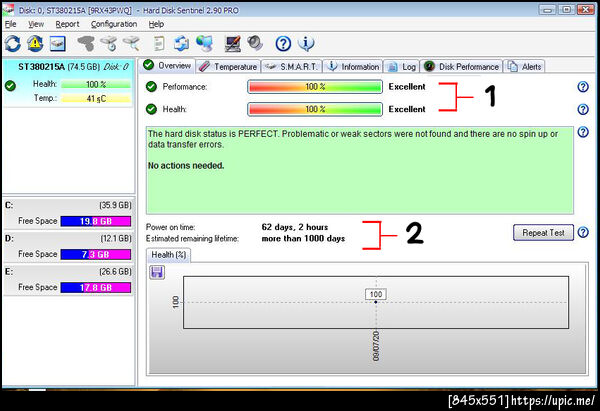Switch to the S.M.A.R.T. tab
This screenshot has width=600, height=411.
tap(292, 67)
